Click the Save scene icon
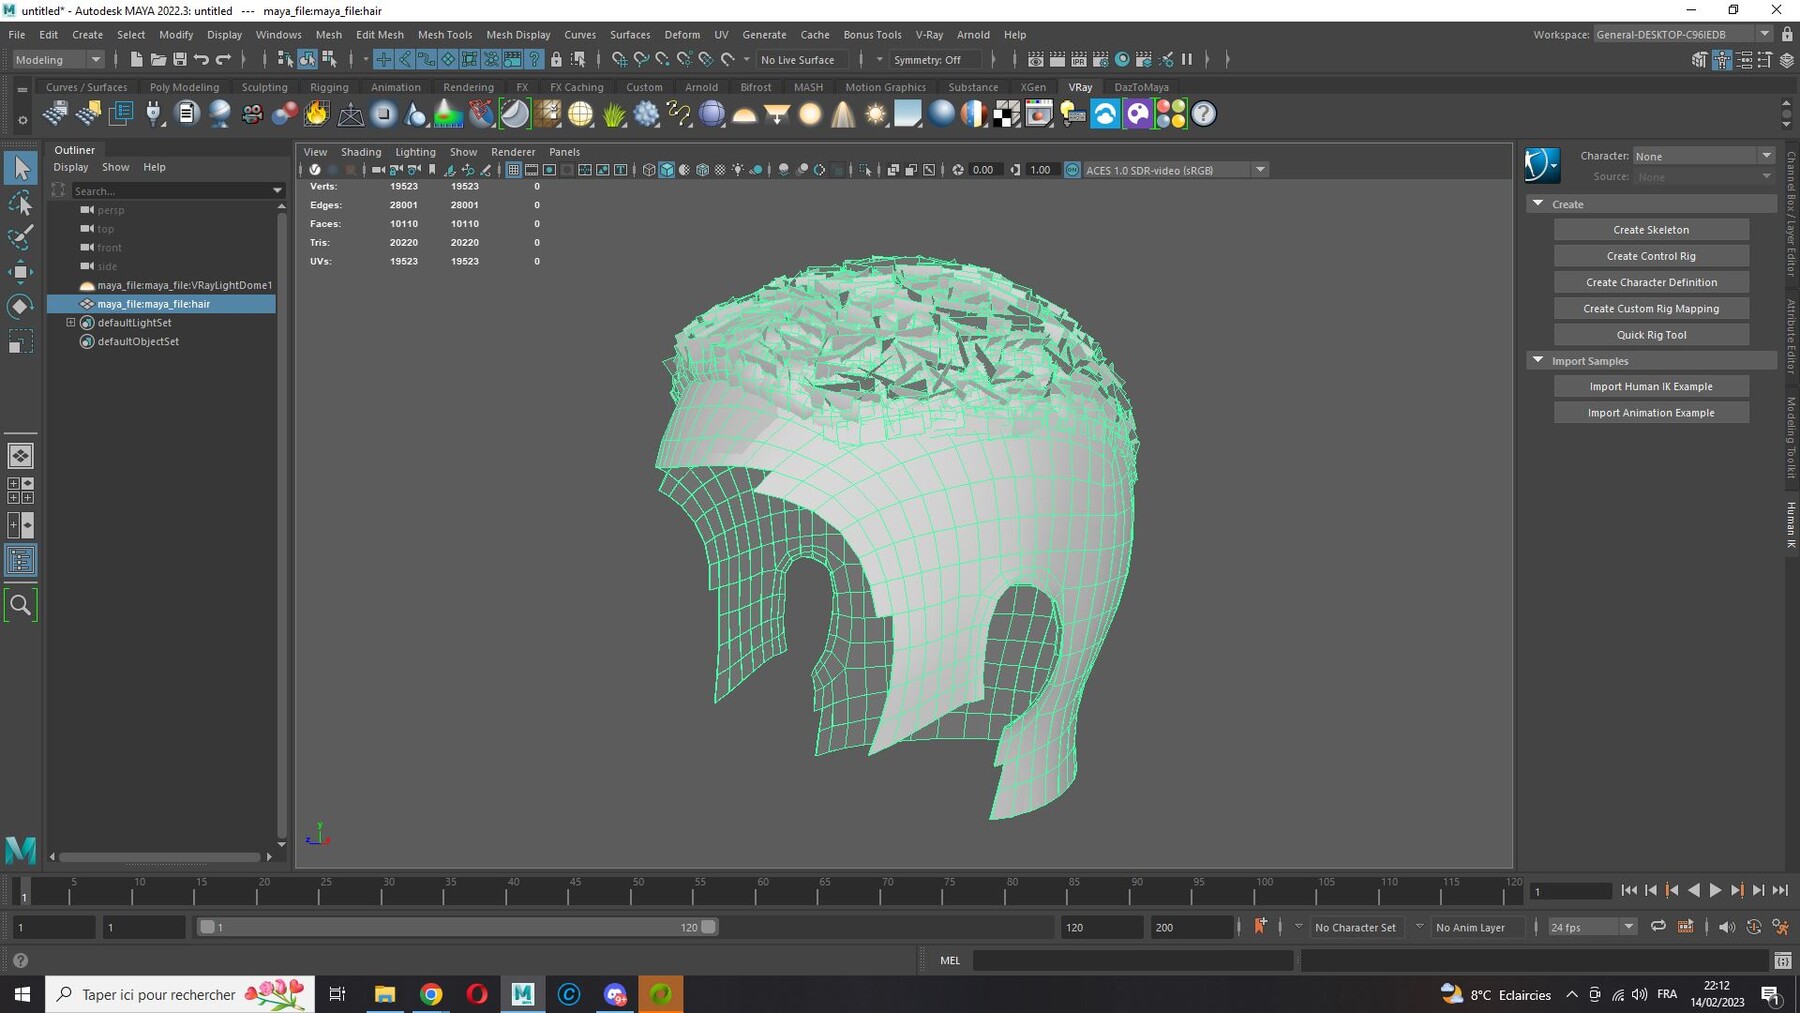1800x1013 pixels. pos(179,60)
